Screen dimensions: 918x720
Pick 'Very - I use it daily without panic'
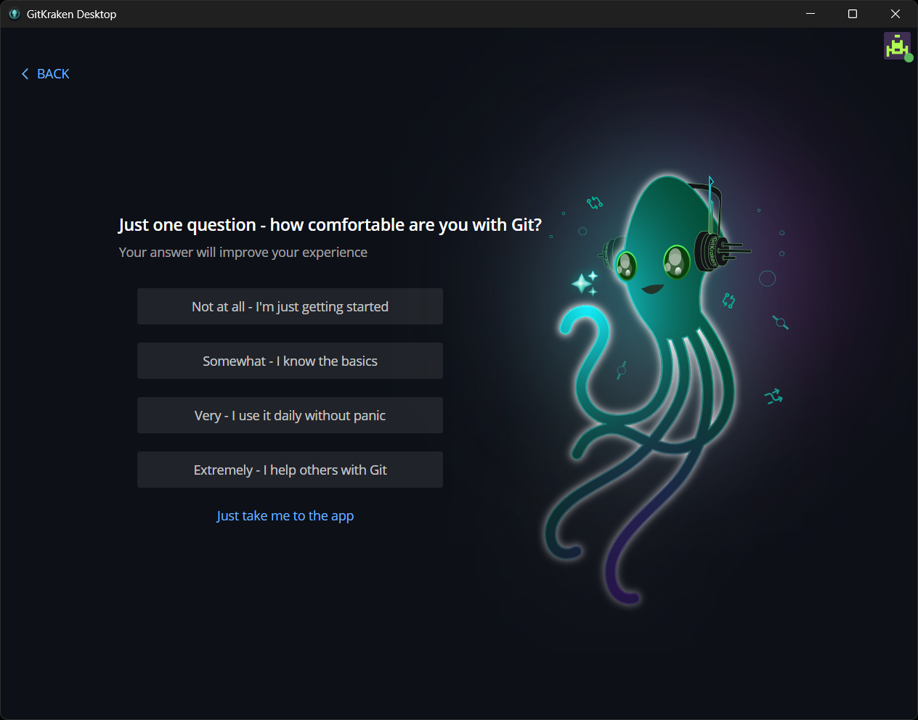tap(290, 415)
